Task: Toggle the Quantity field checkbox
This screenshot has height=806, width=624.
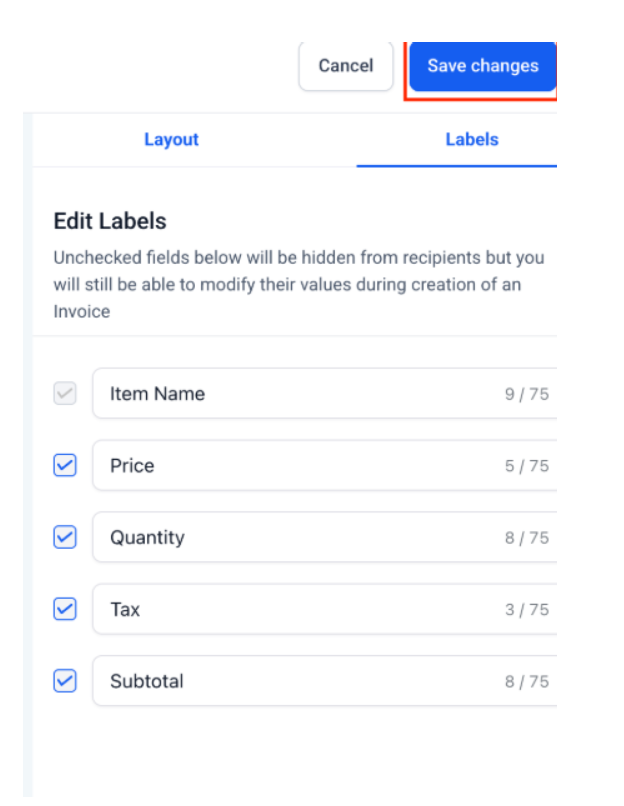Action: tap(65, 538)
